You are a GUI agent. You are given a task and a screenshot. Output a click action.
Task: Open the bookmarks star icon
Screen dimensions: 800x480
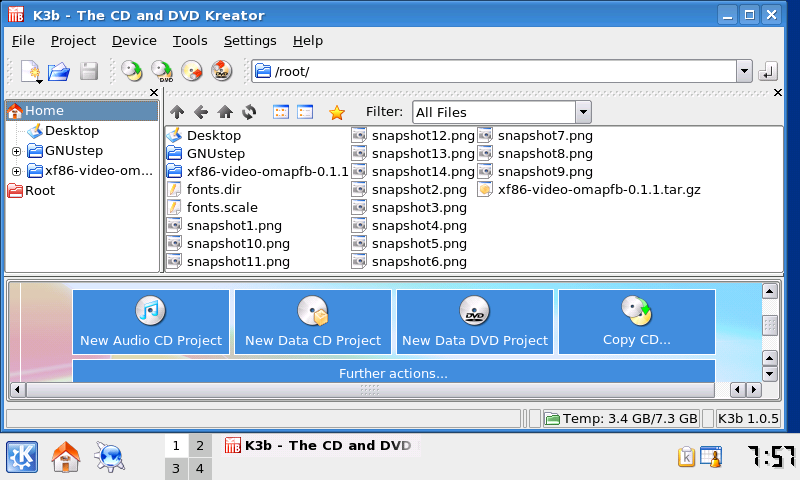point(337,112)
